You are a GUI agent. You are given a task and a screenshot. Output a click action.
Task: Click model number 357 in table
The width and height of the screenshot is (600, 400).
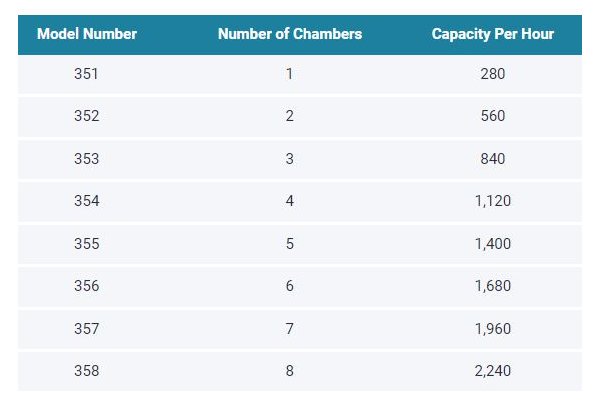pos(87,328)
